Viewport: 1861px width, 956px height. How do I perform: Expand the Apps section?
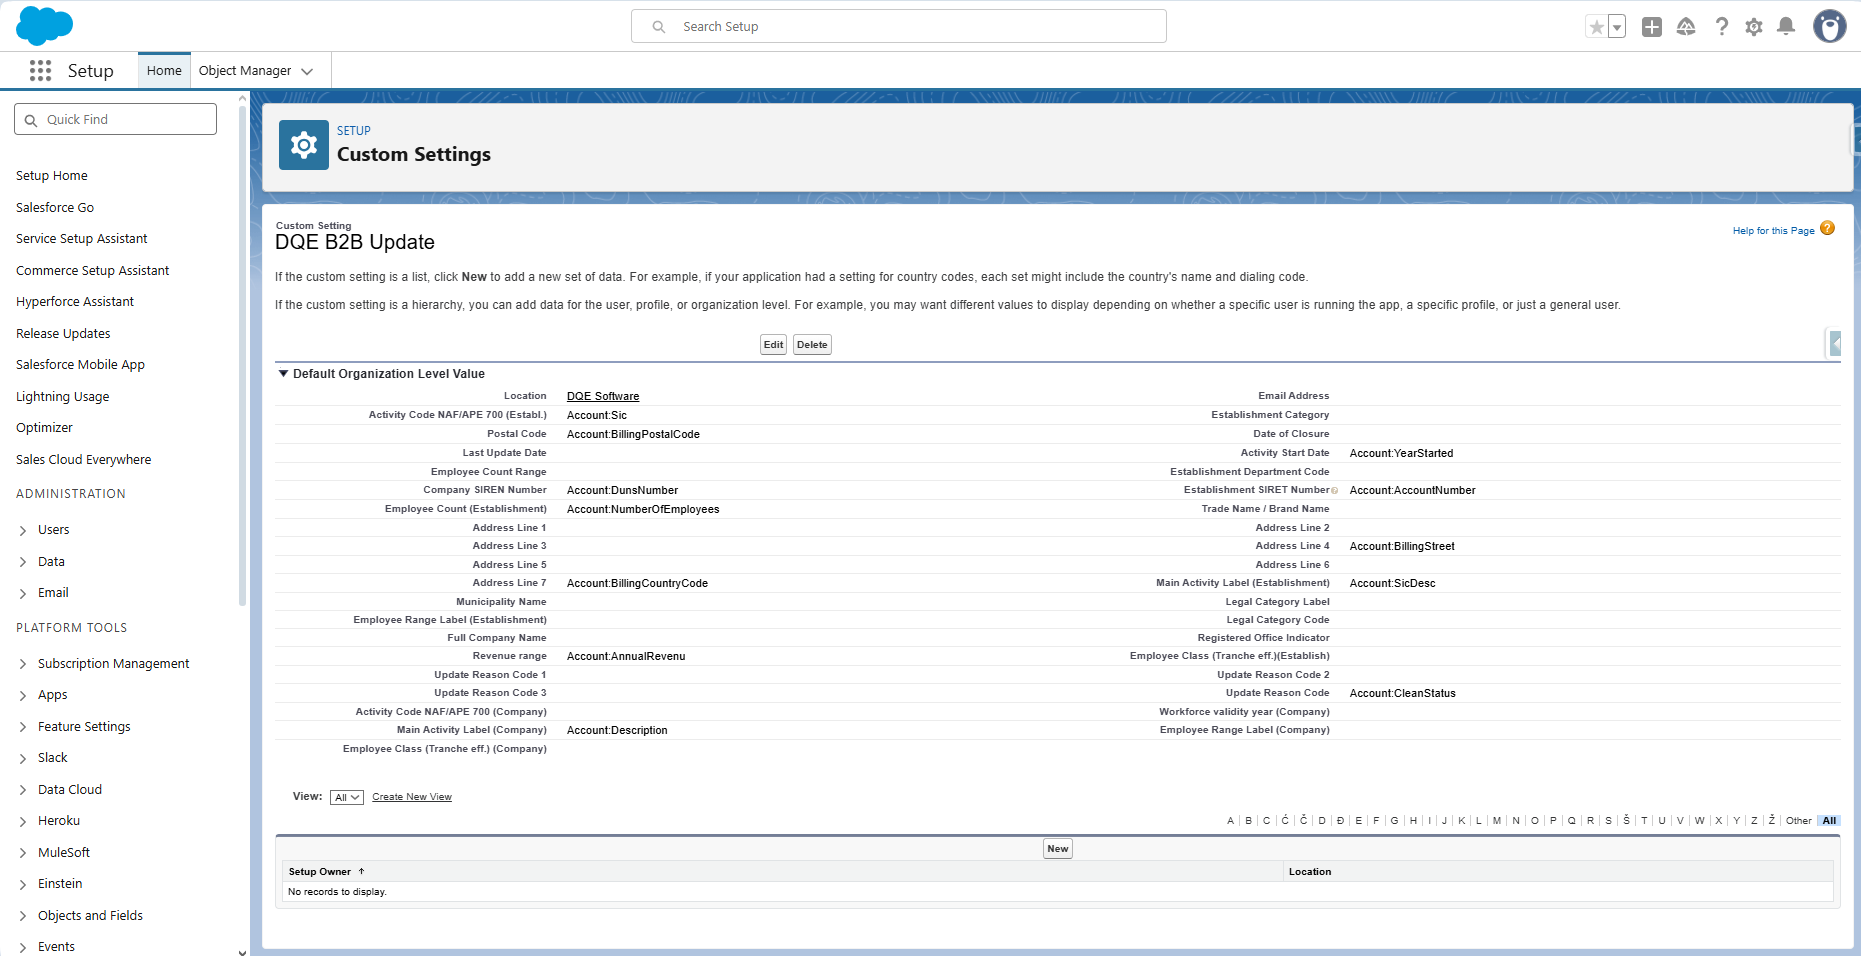23,695
